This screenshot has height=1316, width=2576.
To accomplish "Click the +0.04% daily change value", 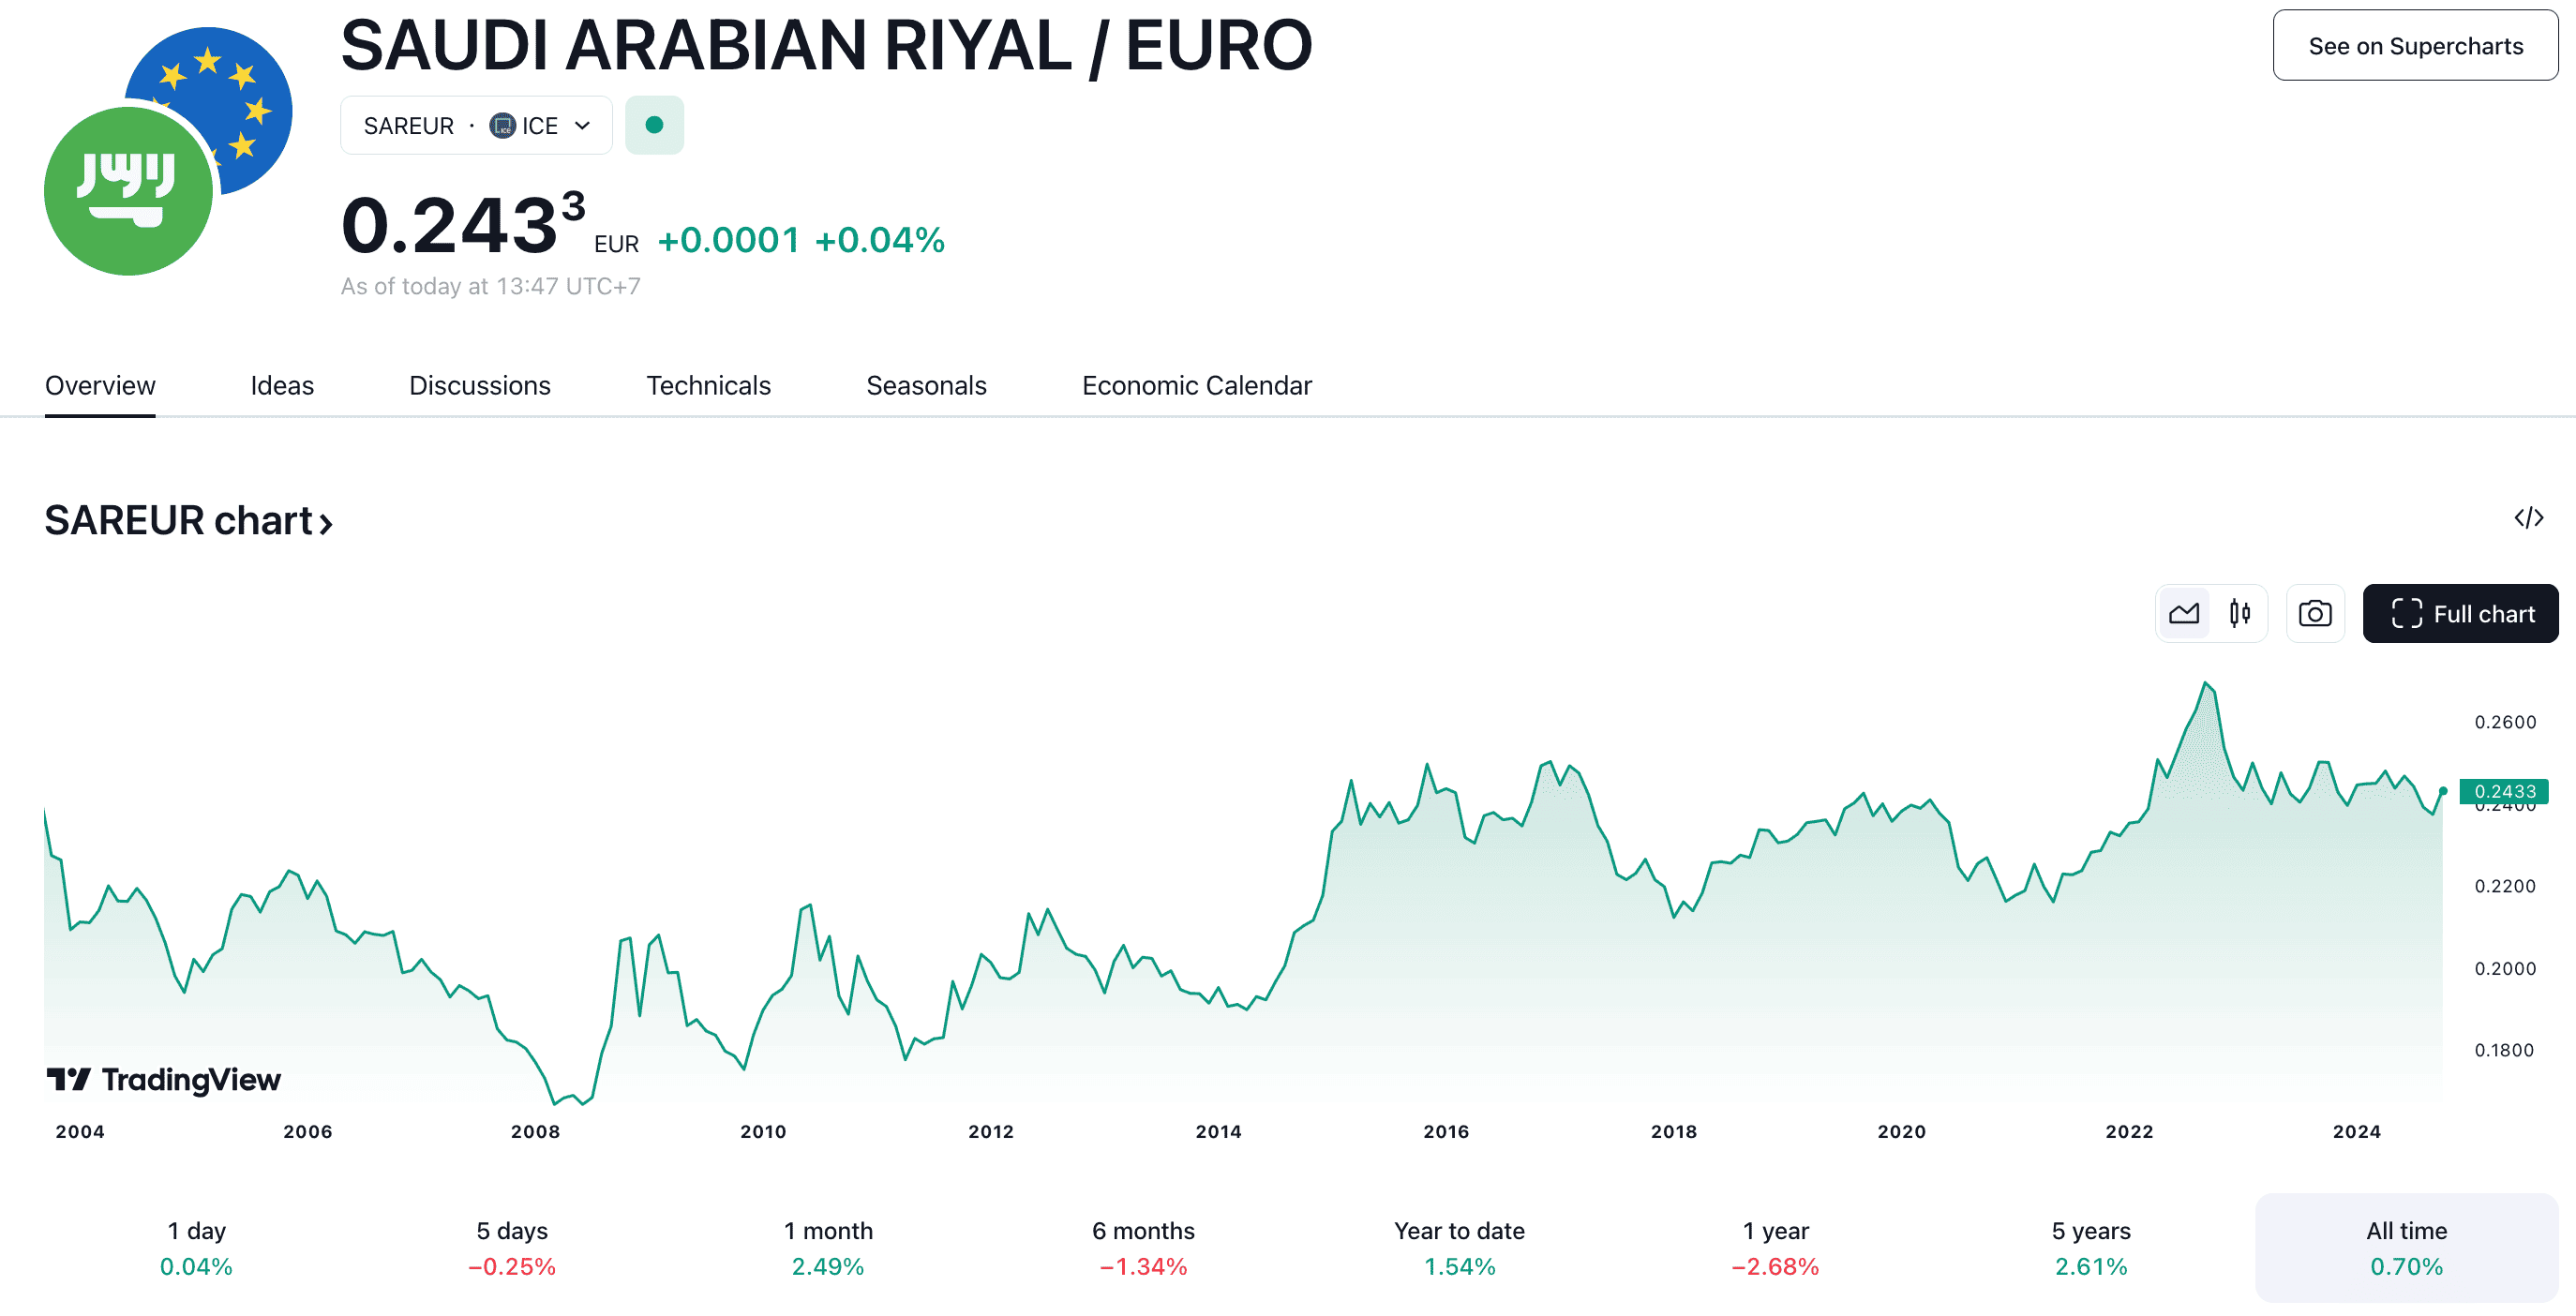I will [x=880, y=240].
